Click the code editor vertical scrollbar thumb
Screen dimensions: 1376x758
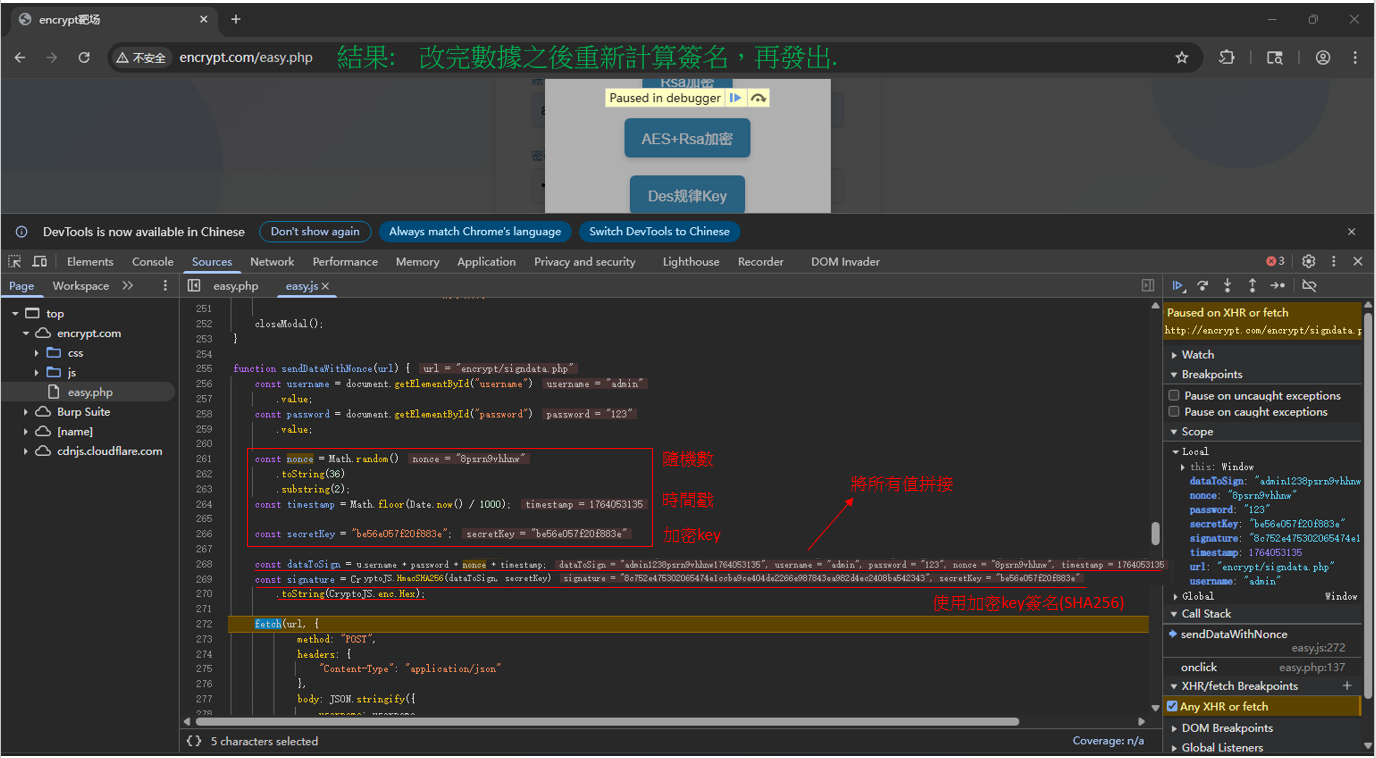click(x=1155, y=533)
